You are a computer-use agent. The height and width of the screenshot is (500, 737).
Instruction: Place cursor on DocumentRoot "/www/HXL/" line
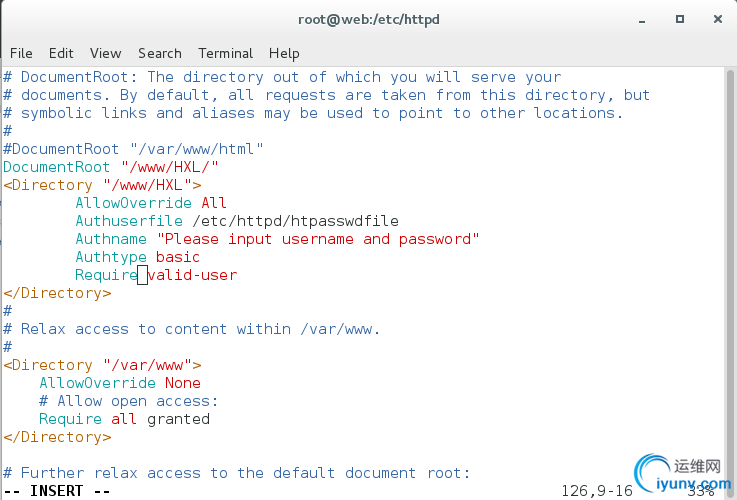coord(111,167)
